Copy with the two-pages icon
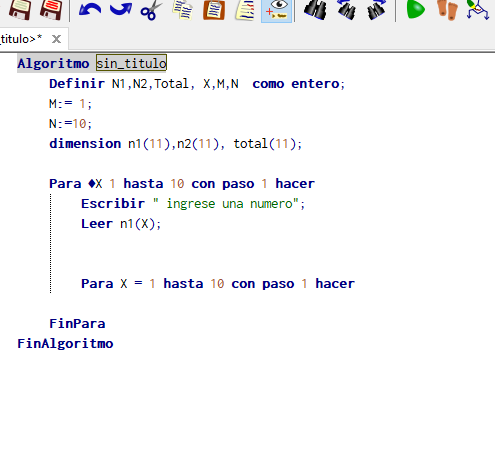The width and height of the screenshot is (495, 464). coord(183,10)
